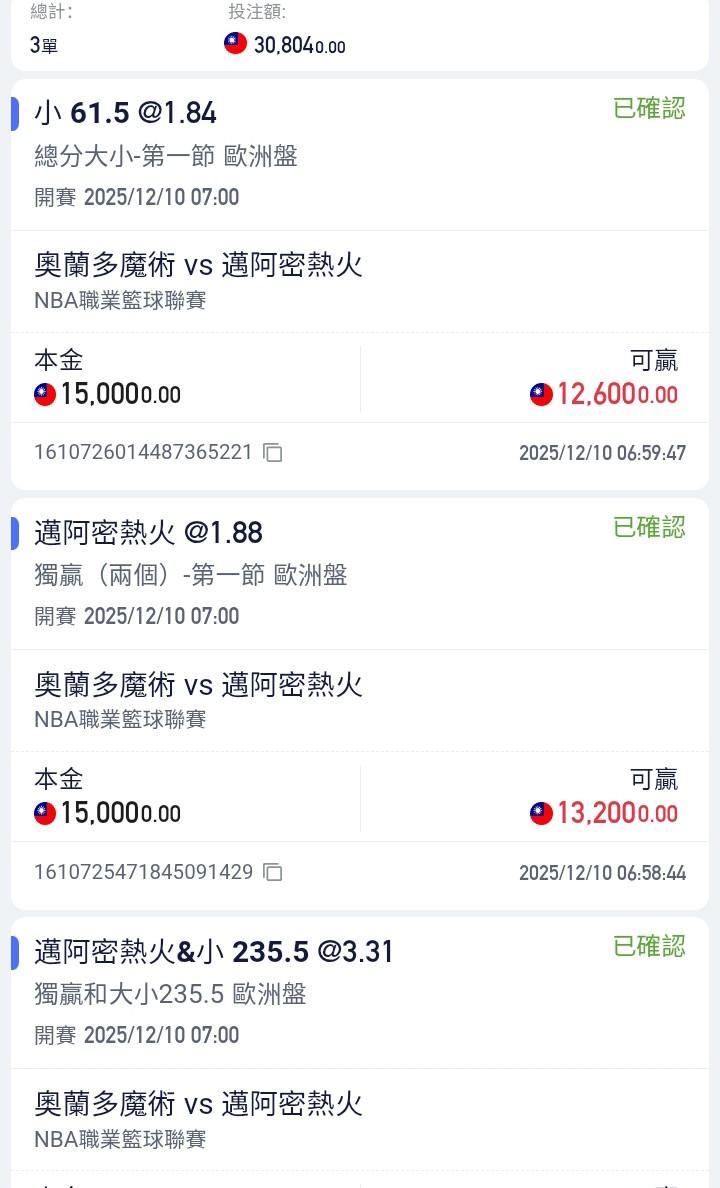The width and height of the screenshot is (720, 1188).
Task: Tap 已確認 status on the 邁阿密熱火 @1.88 bet
Action: point(649,527)
